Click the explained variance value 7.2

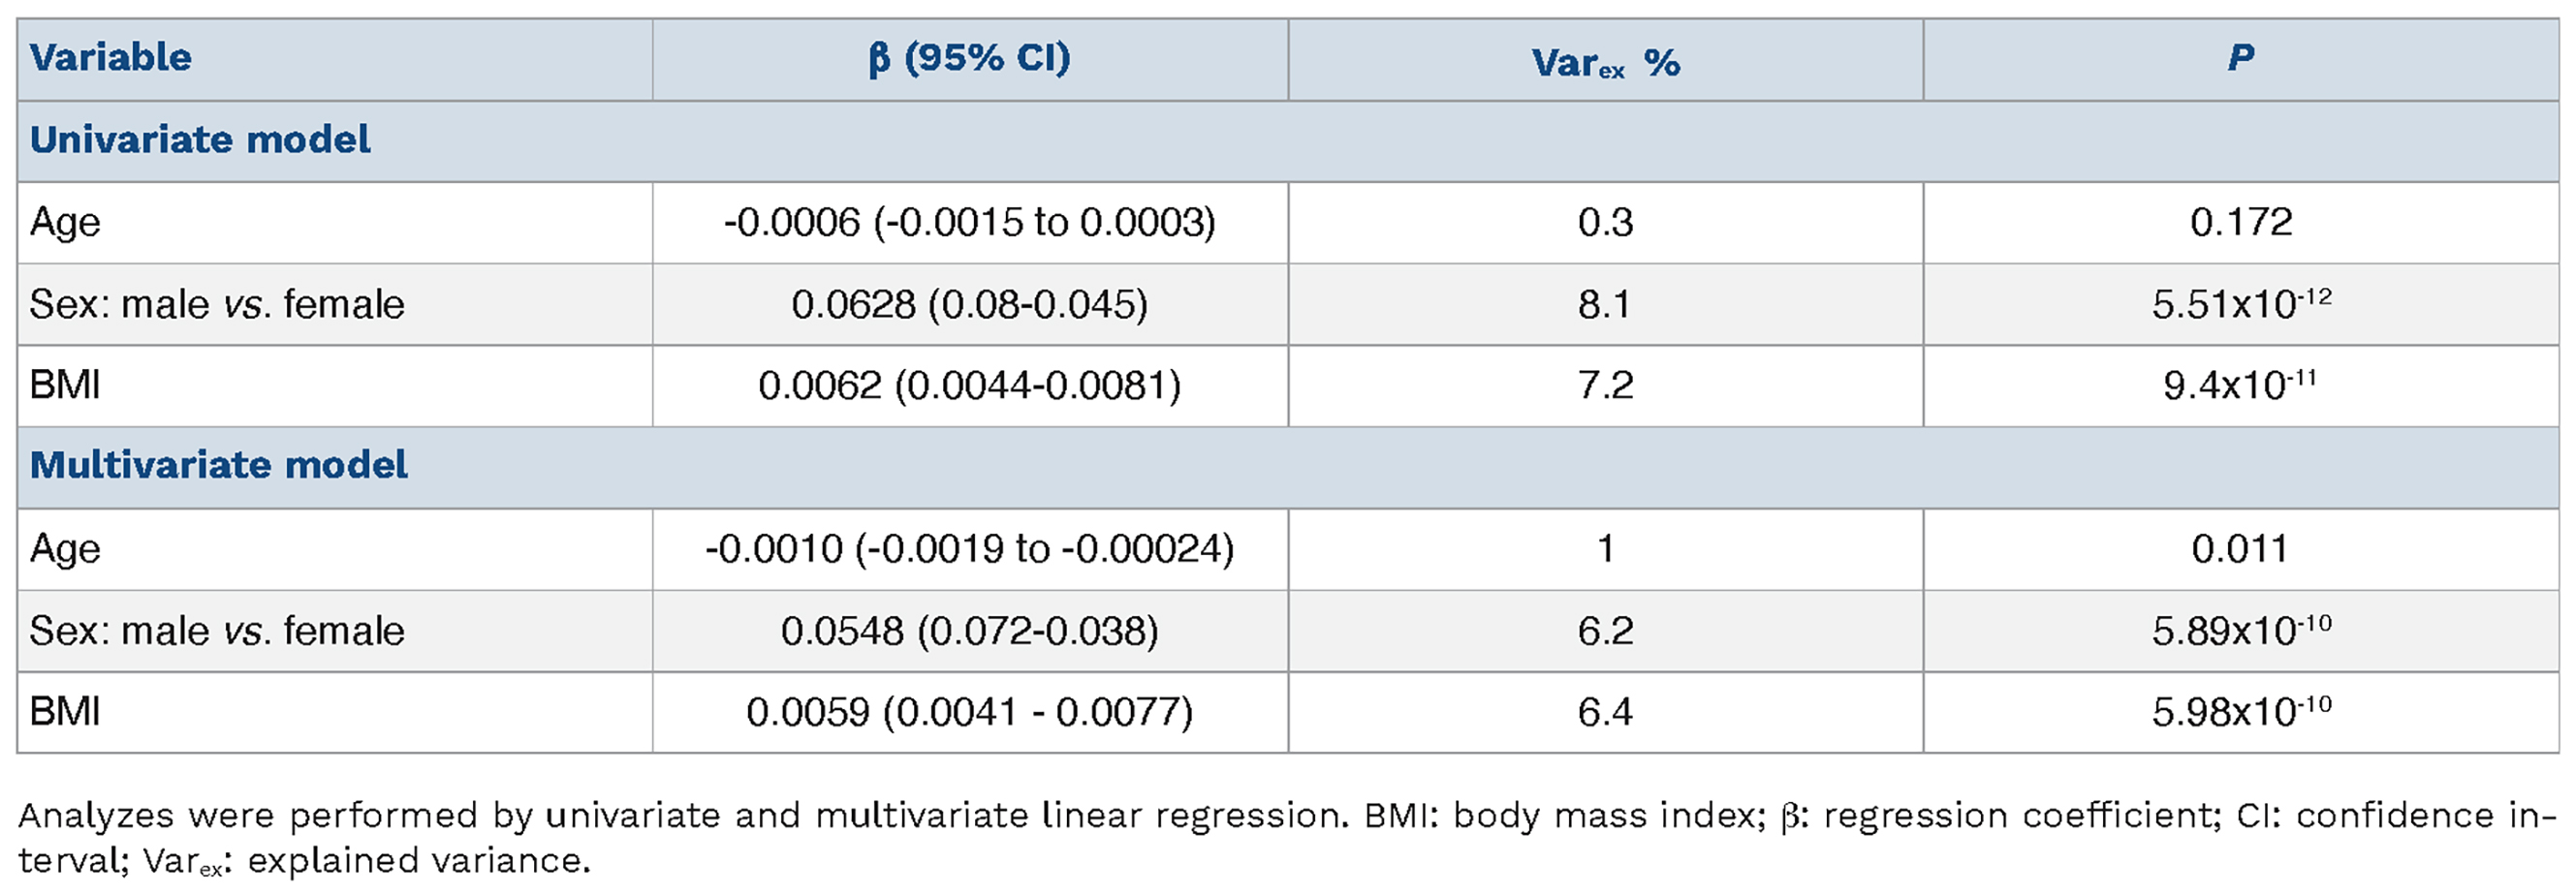(x=1605, y=386)
